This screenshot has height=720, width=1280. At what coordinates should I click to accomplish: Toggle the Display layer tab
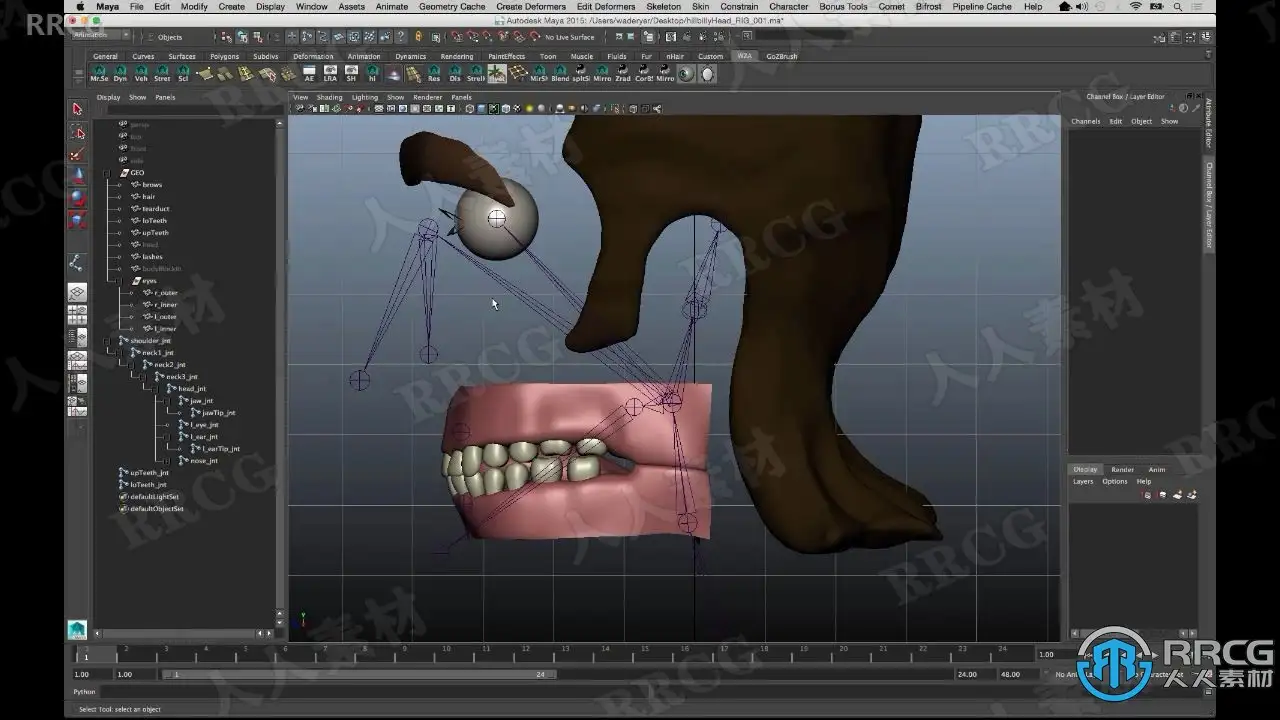pyautogui.click(x=1085, y=469)
